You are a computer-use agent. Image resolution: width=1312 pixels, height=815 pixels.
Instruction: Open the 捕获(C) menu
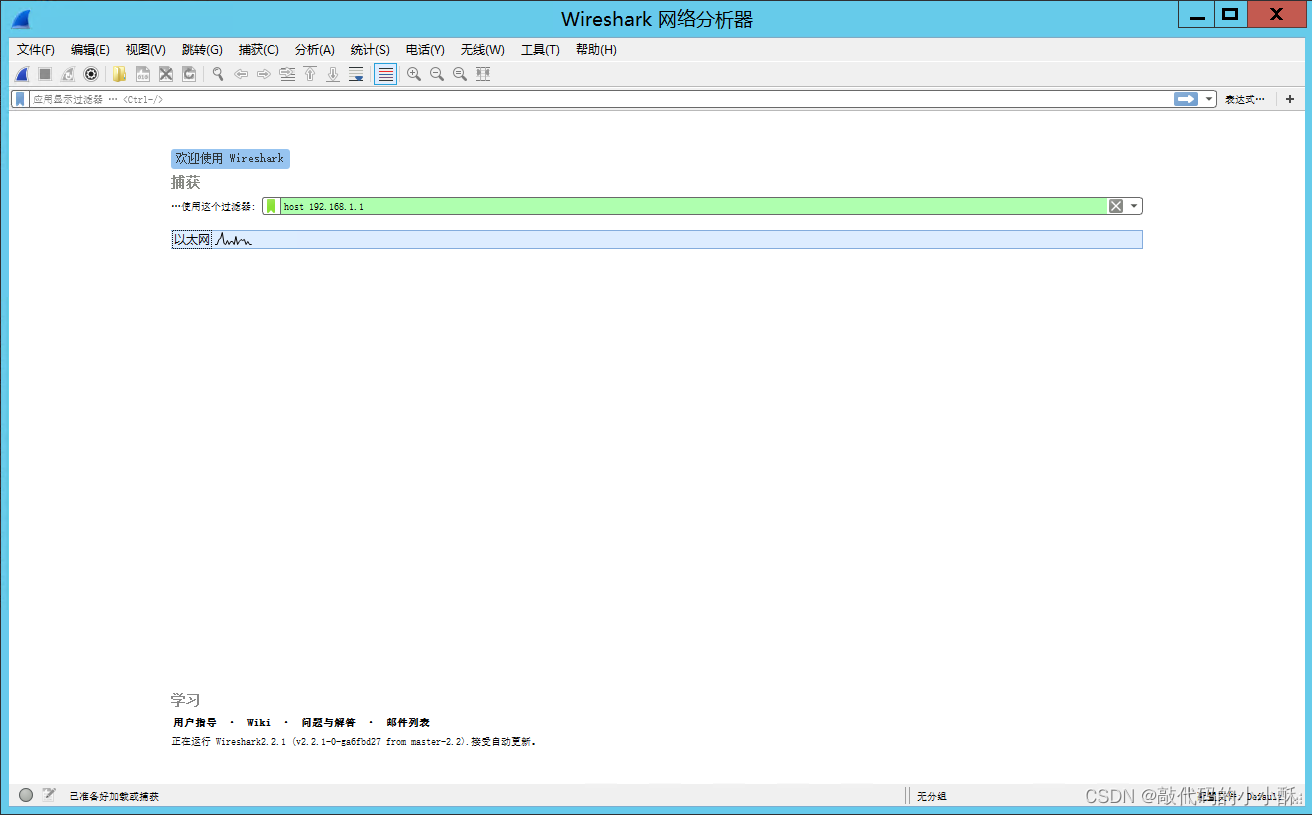pos(259,50)
